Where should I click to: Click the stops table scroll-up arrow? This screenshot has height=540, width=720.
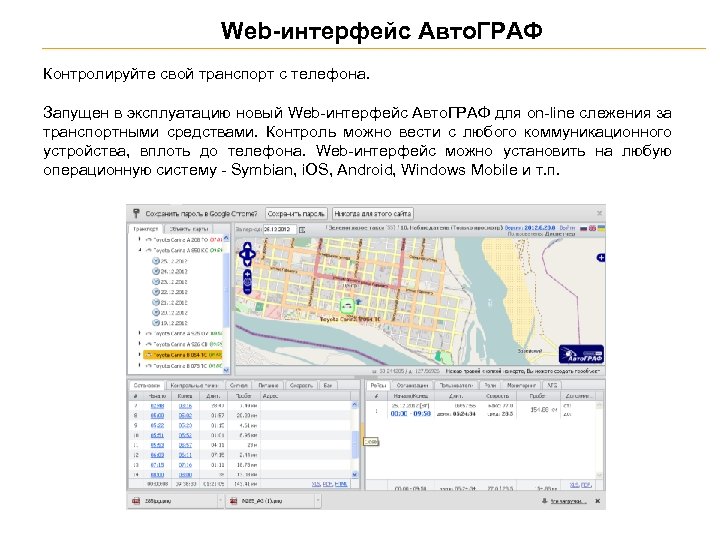(x=354, y=405)
